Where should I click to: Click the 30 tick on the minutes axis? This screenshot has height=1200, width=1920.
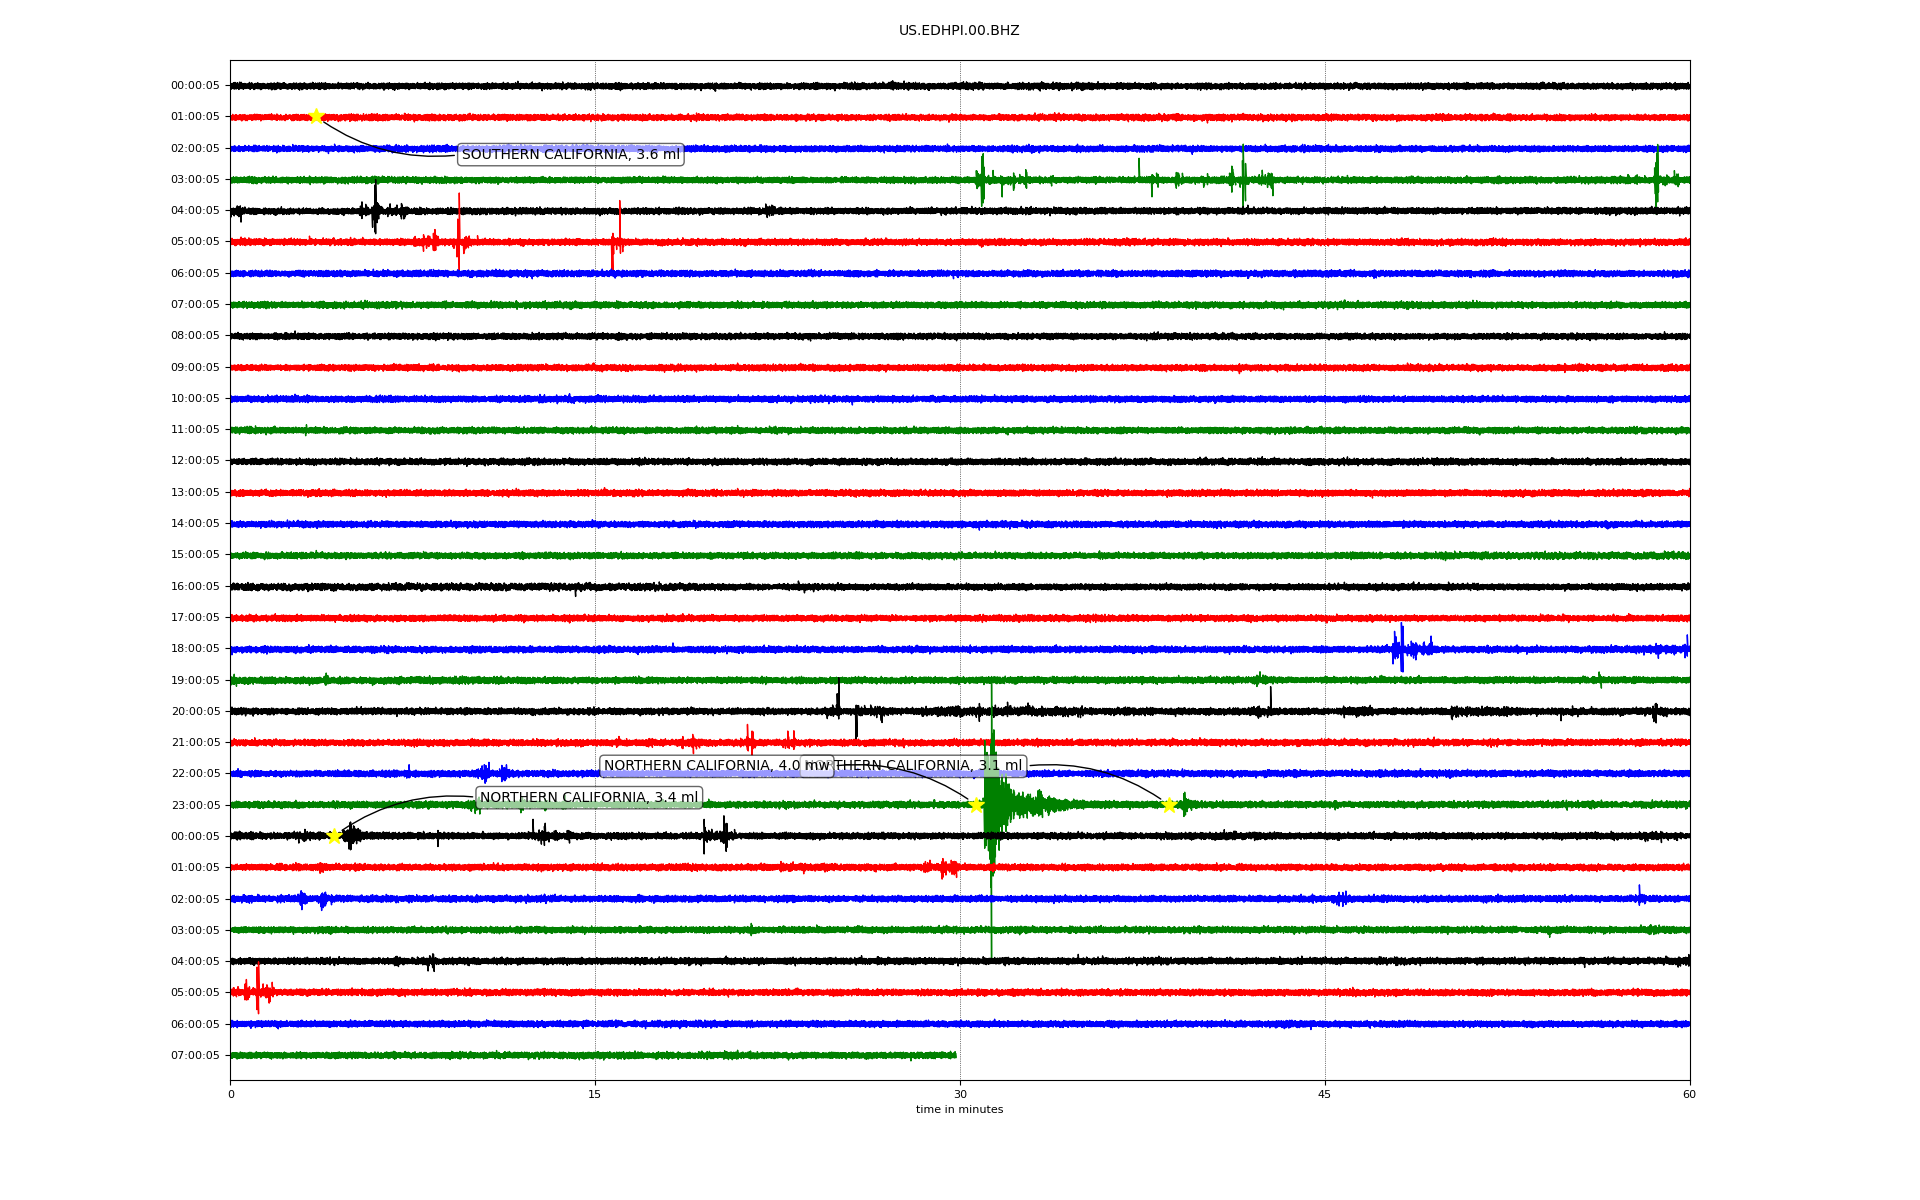point(960,1094)
